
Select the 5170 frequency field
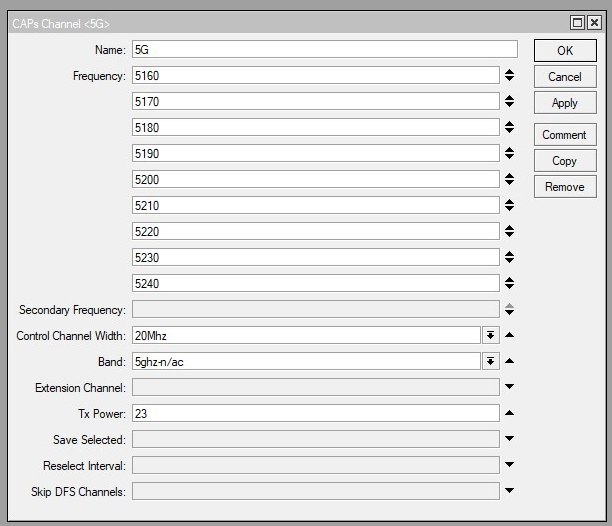click(315, 101)
